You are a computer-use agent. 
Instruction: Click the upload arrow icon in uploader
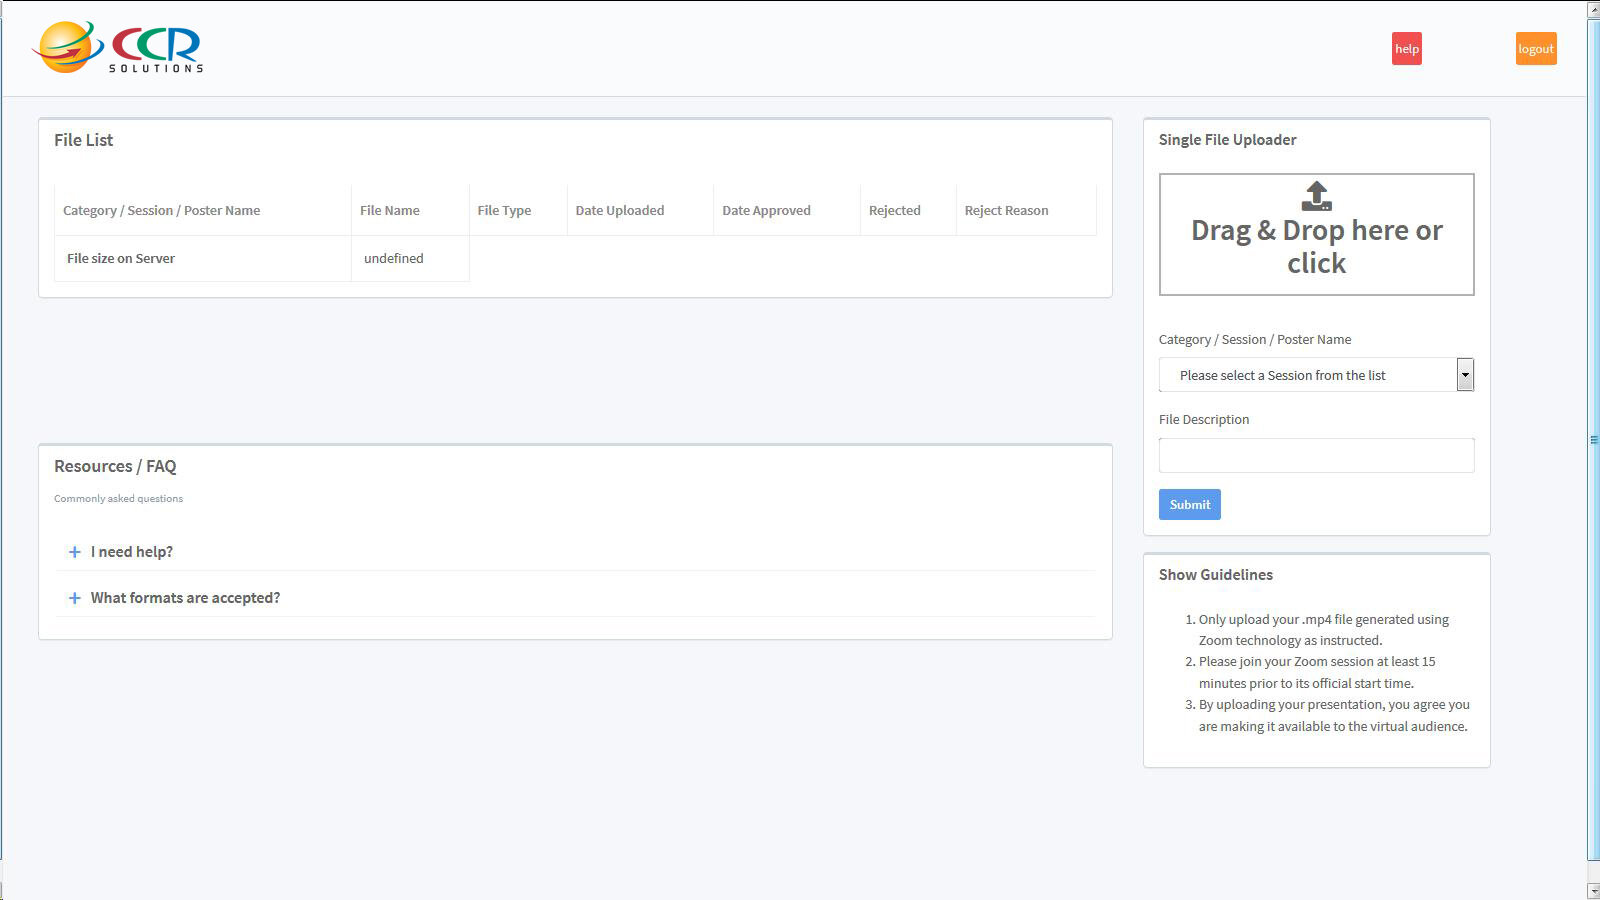(1316, 196)
